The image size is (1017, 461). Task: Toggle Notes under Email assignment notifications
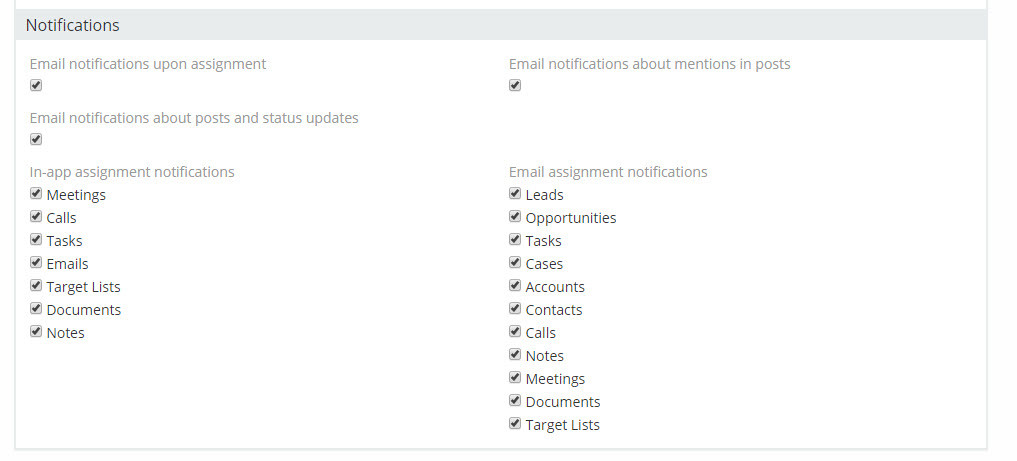pyautogui.click(x=515, y=355)
